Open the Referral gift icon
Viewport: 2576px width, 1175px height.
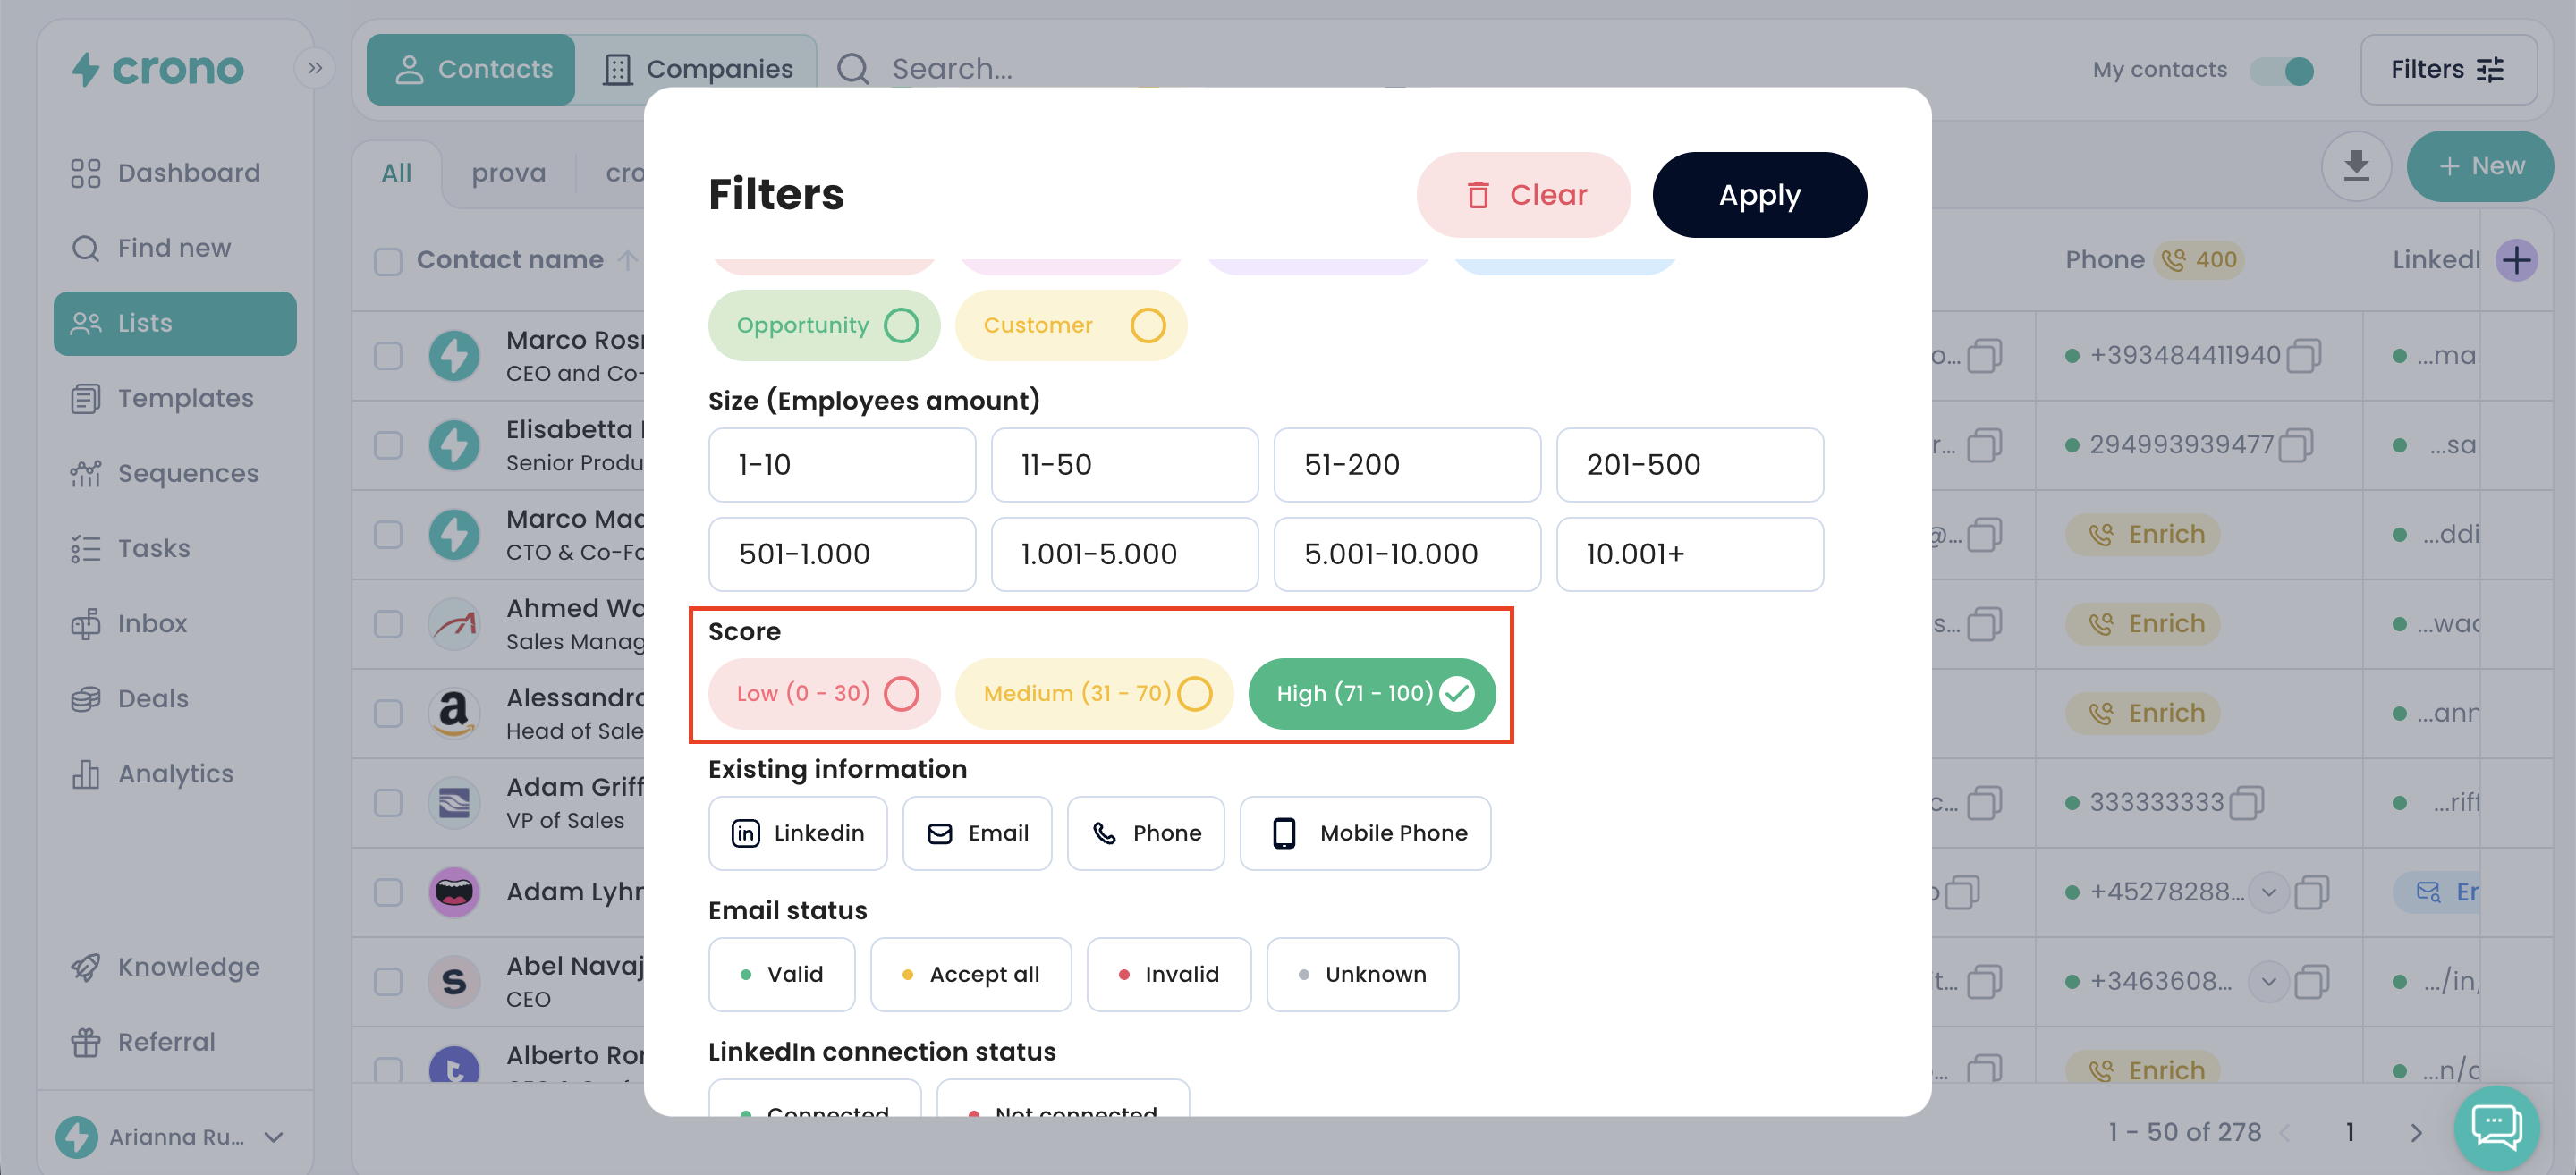[x=86, y=1042]
